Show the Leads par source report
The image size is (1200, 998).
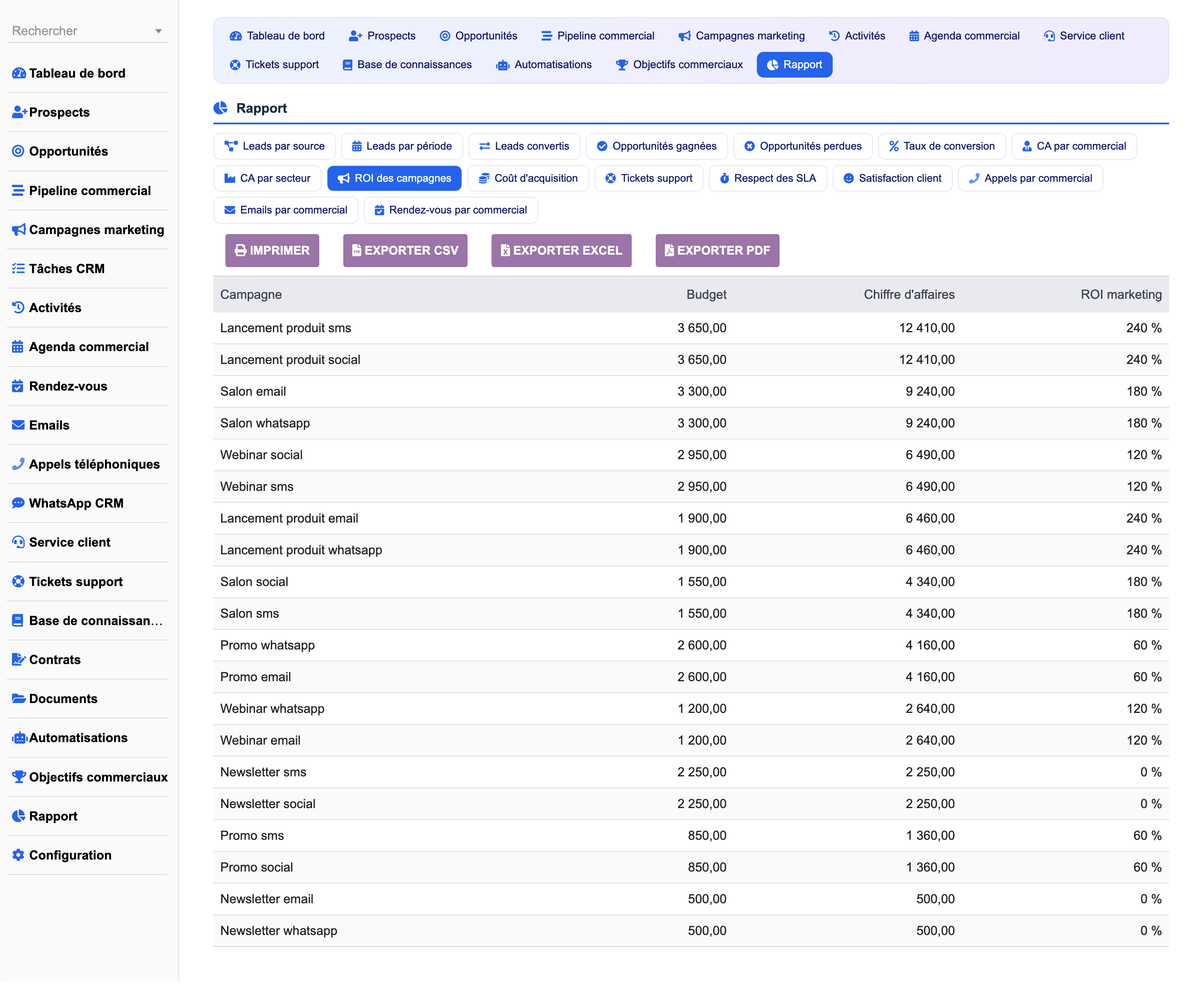point(274,146)
